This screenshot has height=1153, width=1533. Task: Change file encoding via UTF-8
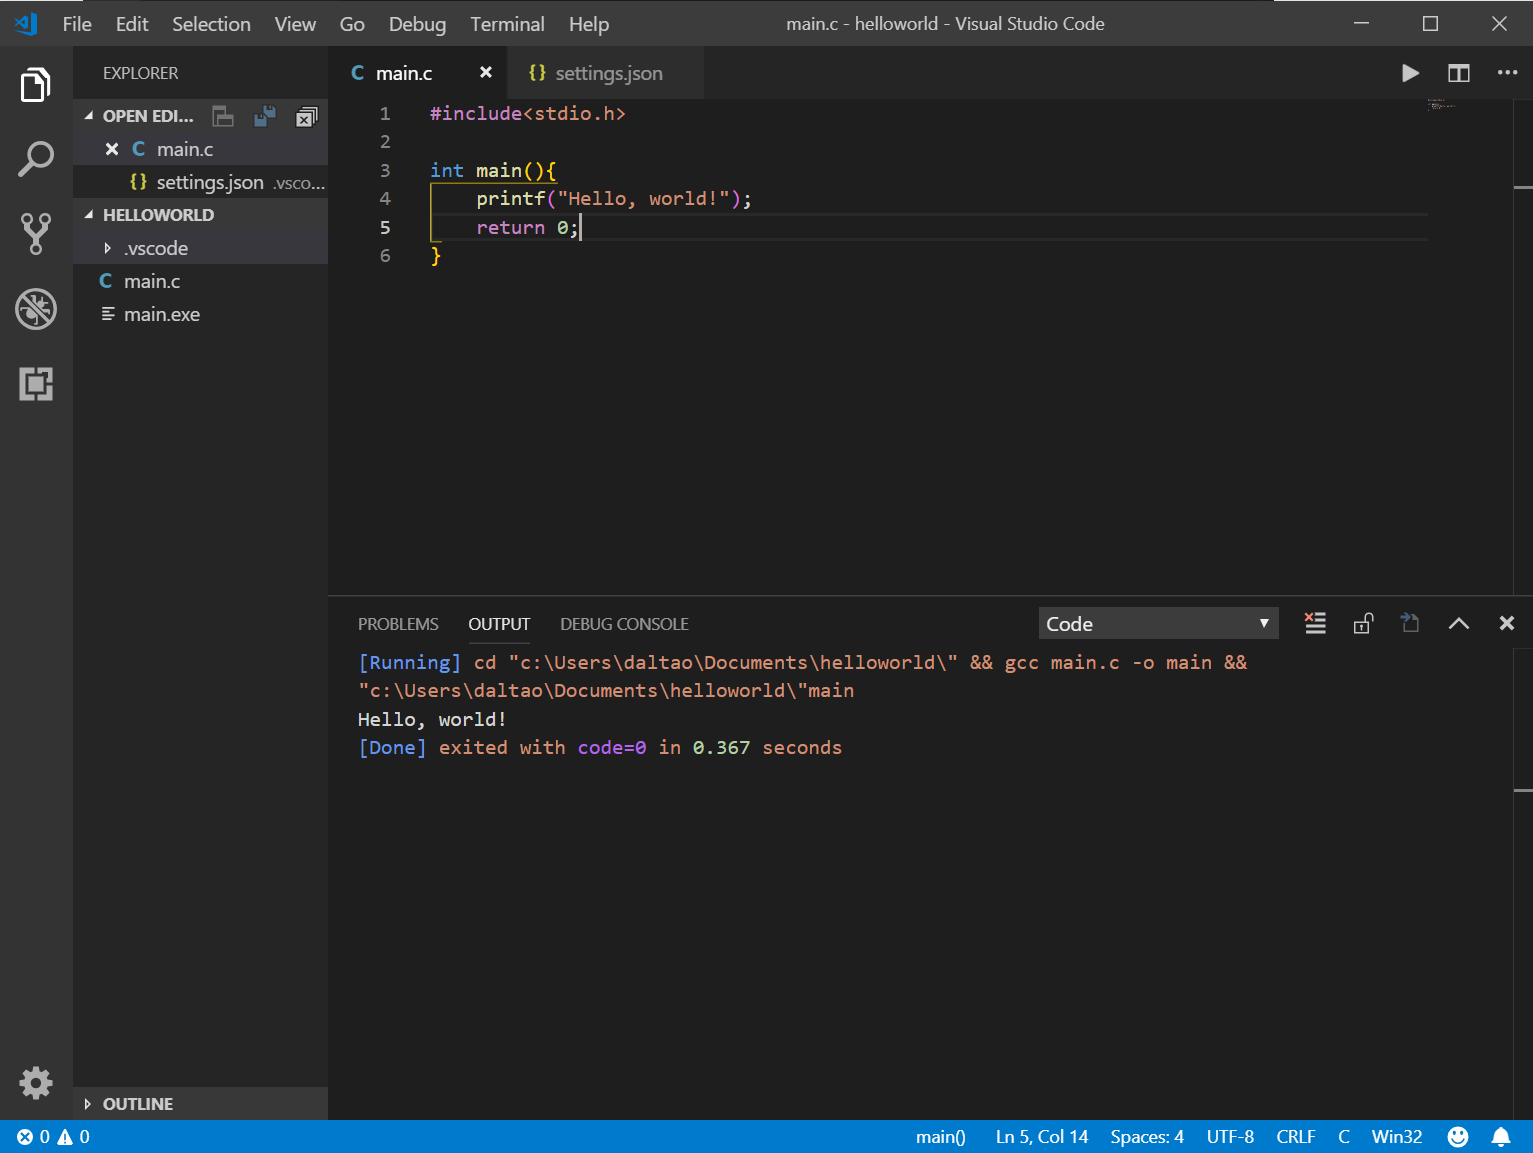click(x=1230, y=1137)
